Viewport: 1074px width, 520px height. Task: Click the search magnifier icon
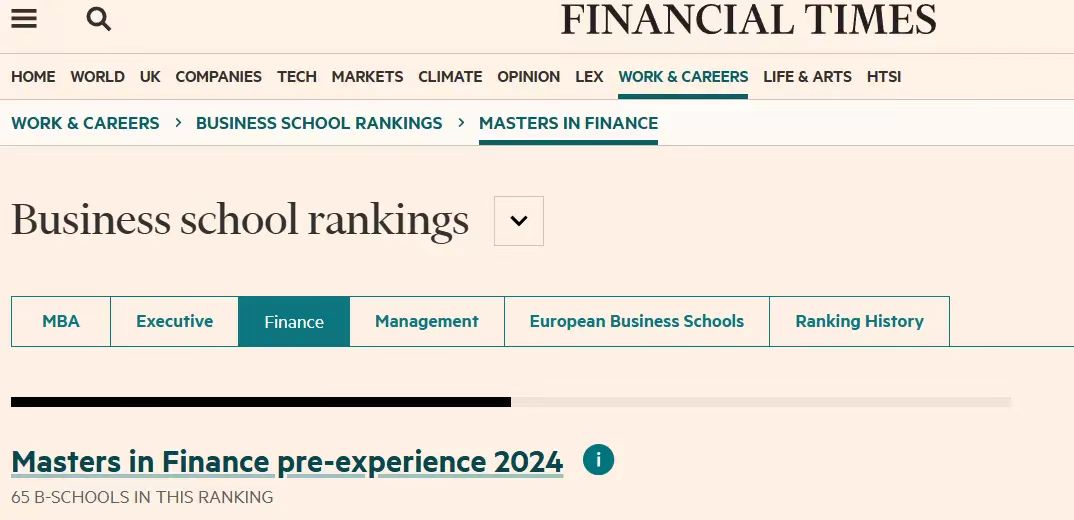point(99,19)
